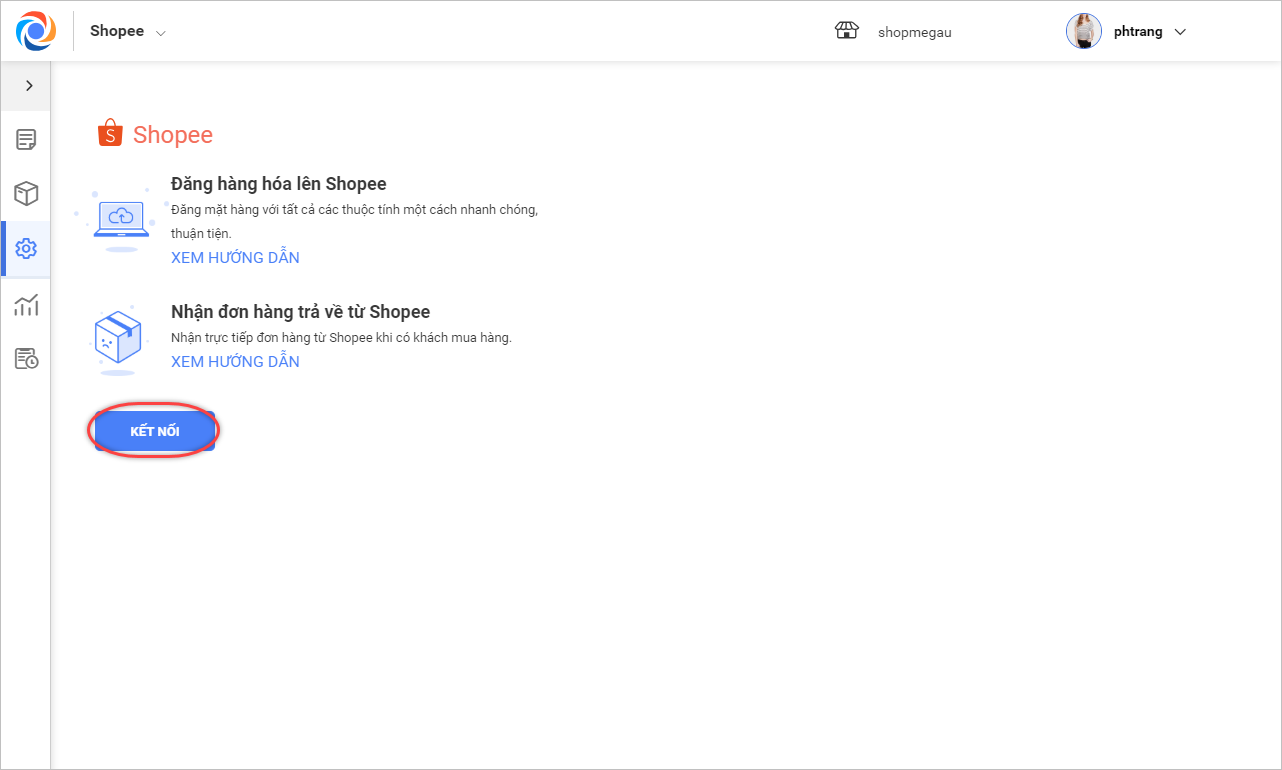
Task: Click description 'Đăng mặt hàng với tất cả'
Action: (x=355, y=221)
